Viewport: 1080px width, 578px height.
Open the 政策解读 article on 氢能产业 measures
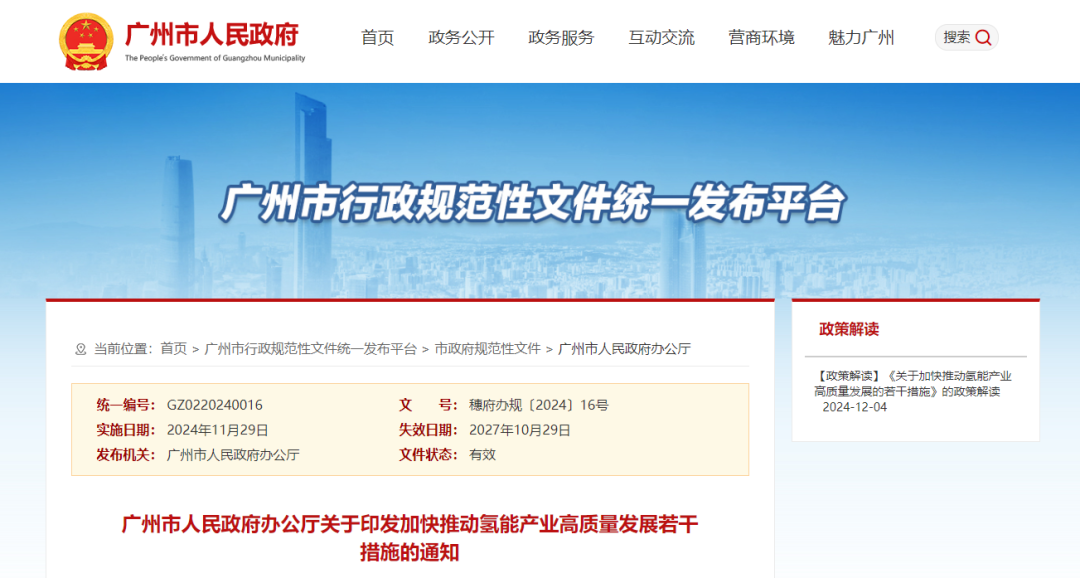(x=913, y=384)
